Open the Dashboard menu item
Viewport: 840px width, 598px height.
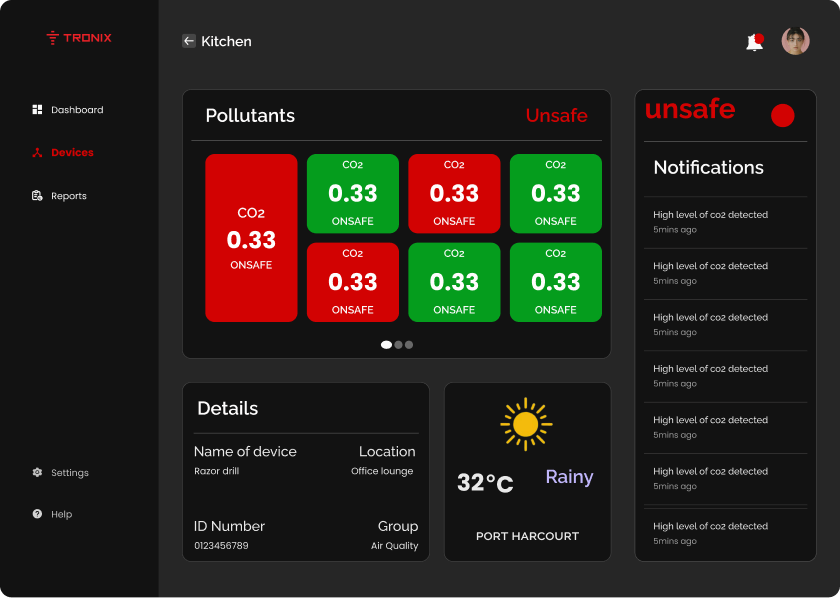[x=77, y=110]
